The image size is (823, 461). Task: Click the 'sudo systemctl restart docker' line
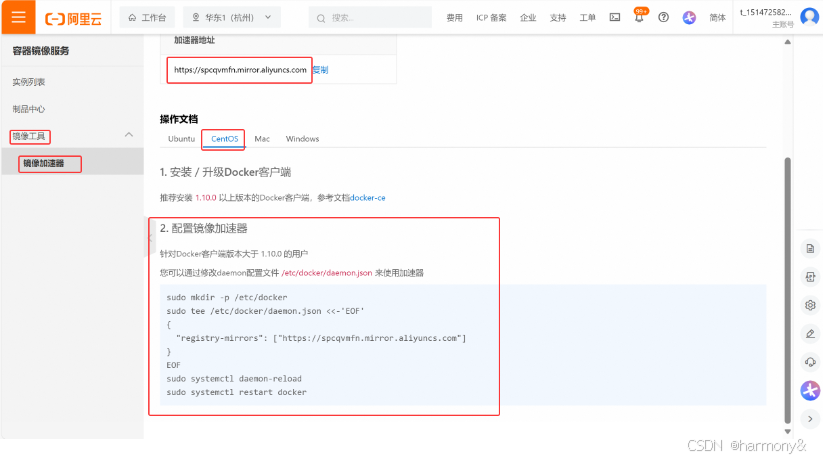(236, 392)
